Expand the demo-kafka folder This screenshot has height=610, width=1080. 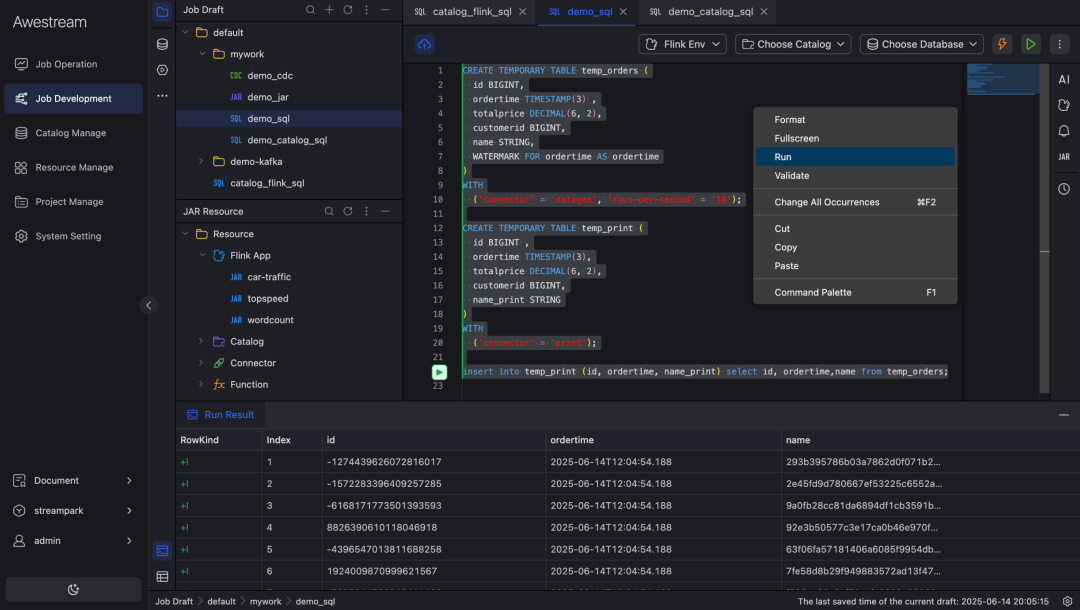pos(201,161)
